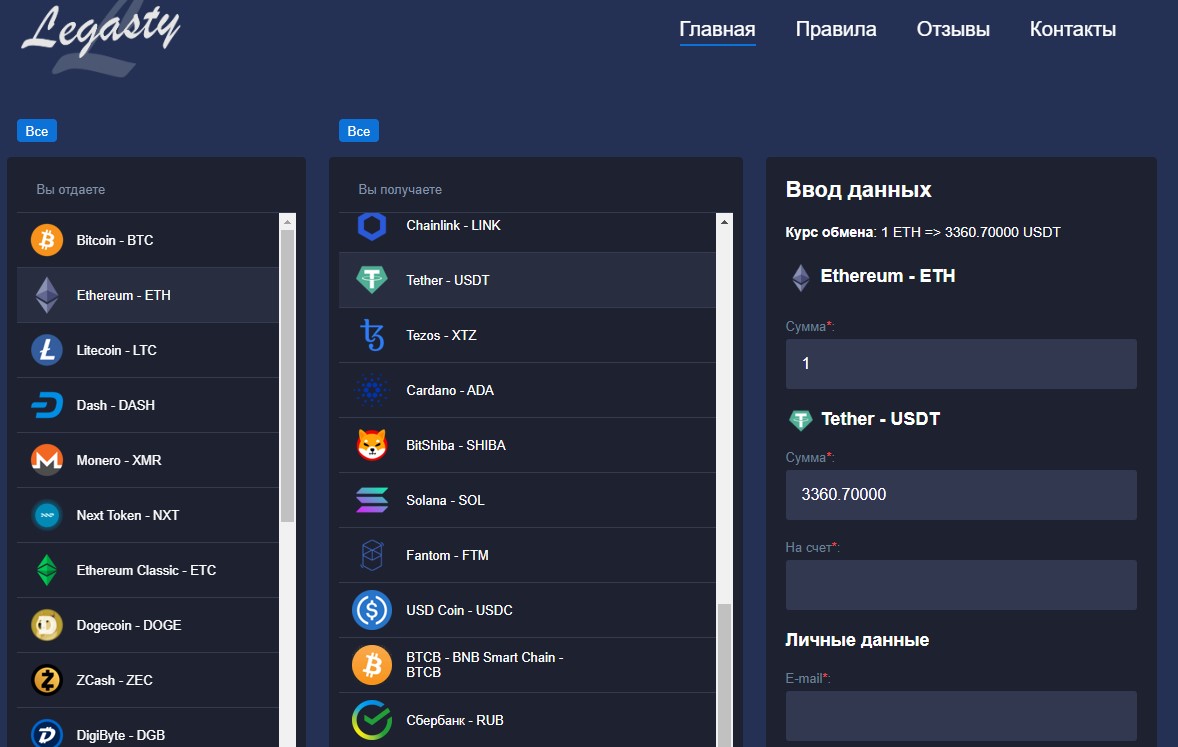This screenshot has height=747, width=1178.
Task: Select Dogecoin - DOGE row
Action: [148, 625]
